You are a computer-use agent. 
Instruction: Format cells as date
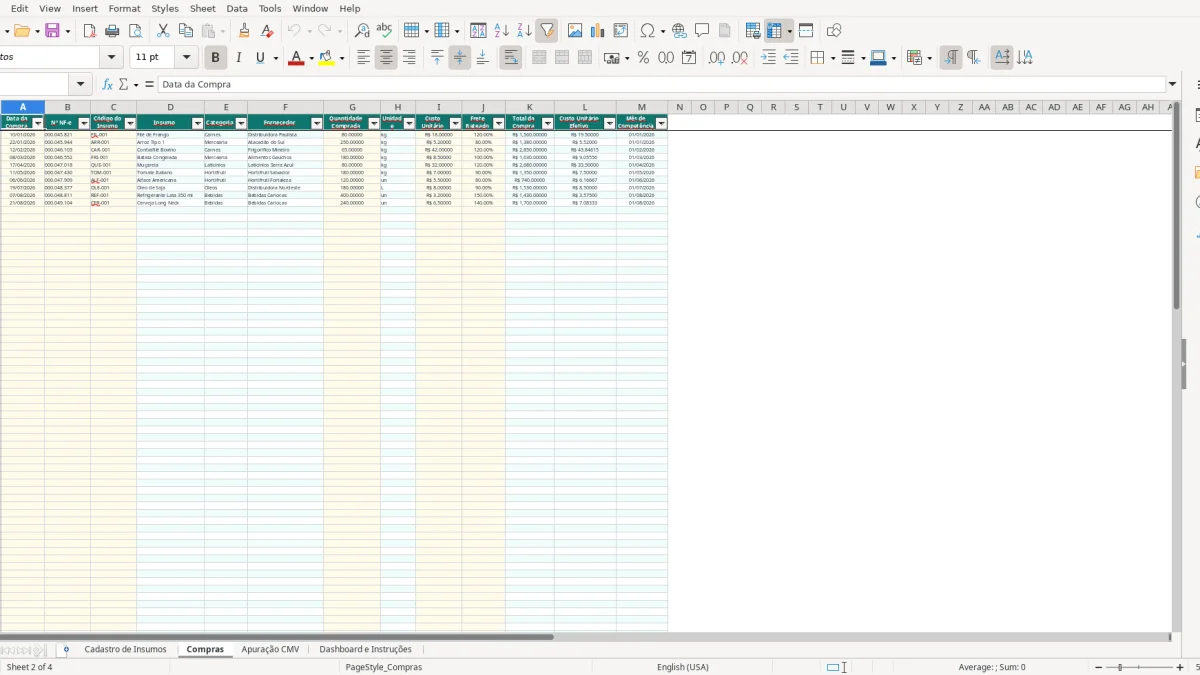(689, 58)
